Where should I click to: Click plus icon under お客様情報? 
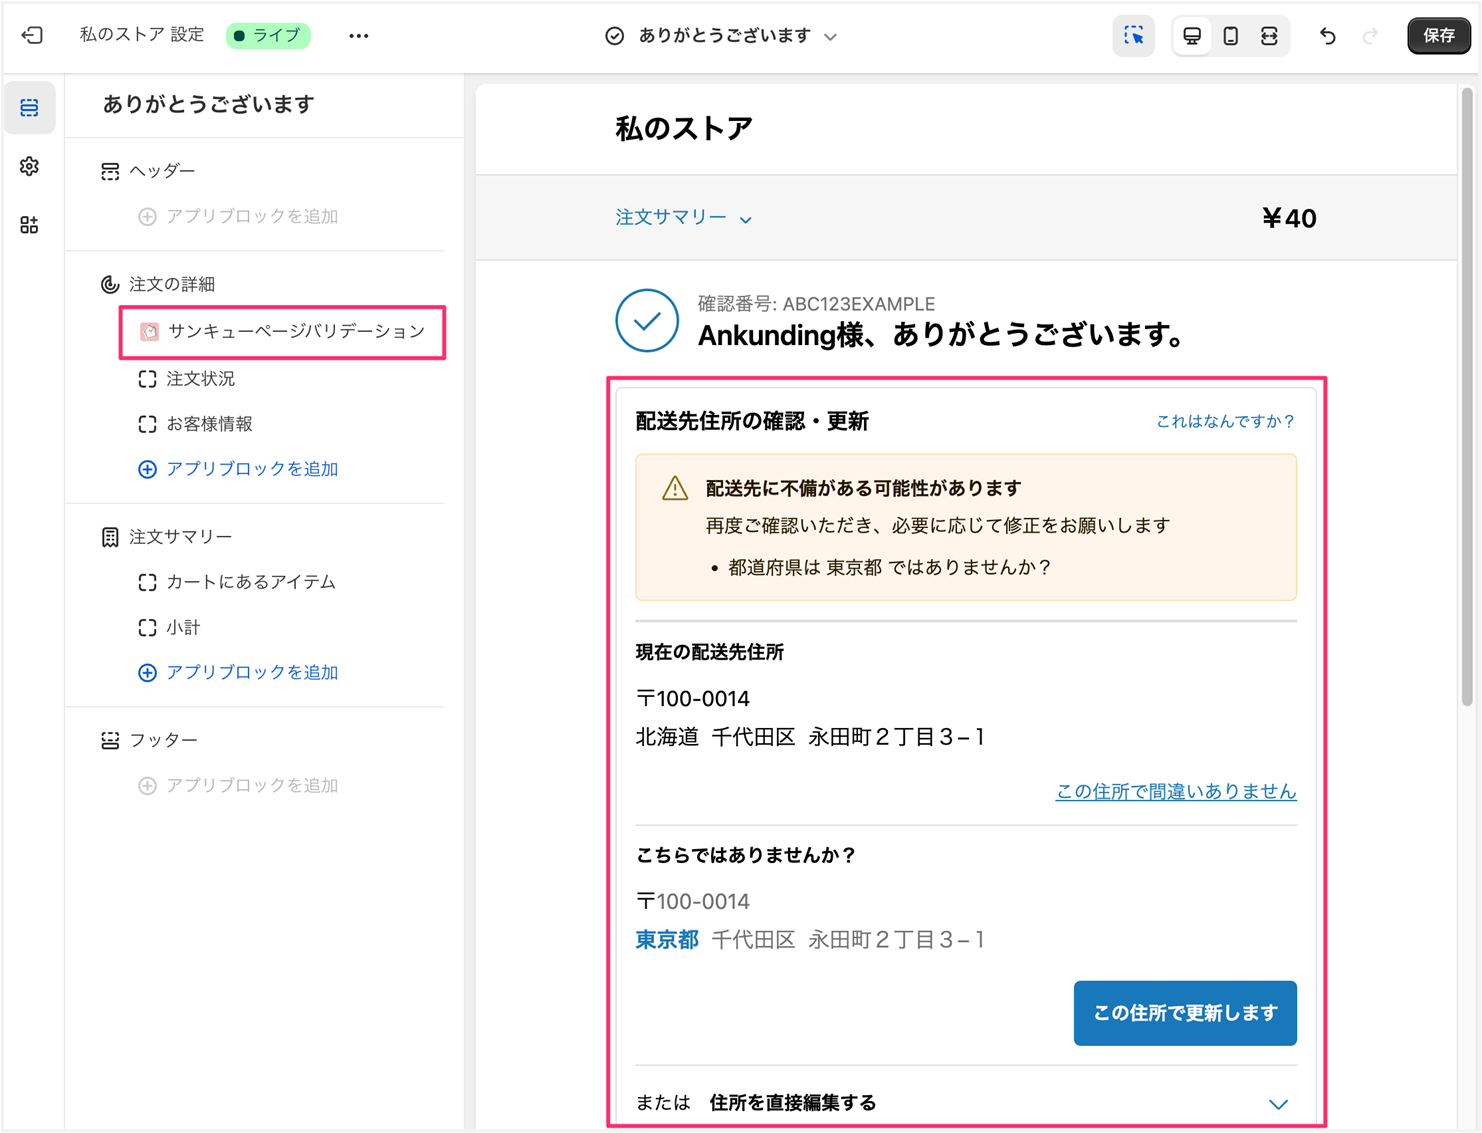tap(147, 469)
